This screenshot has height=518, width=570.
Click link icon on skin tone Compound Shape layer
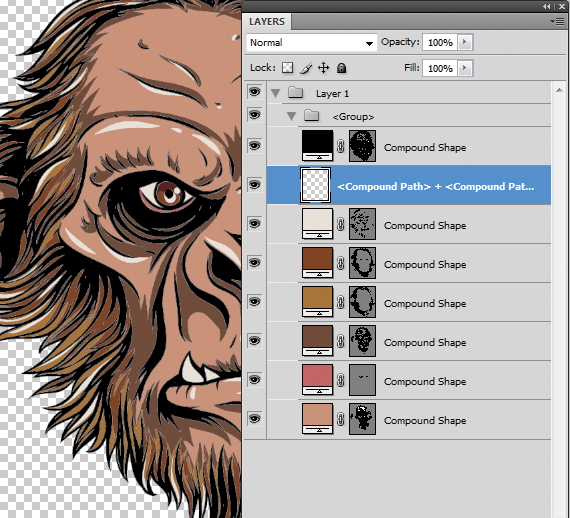341,419
